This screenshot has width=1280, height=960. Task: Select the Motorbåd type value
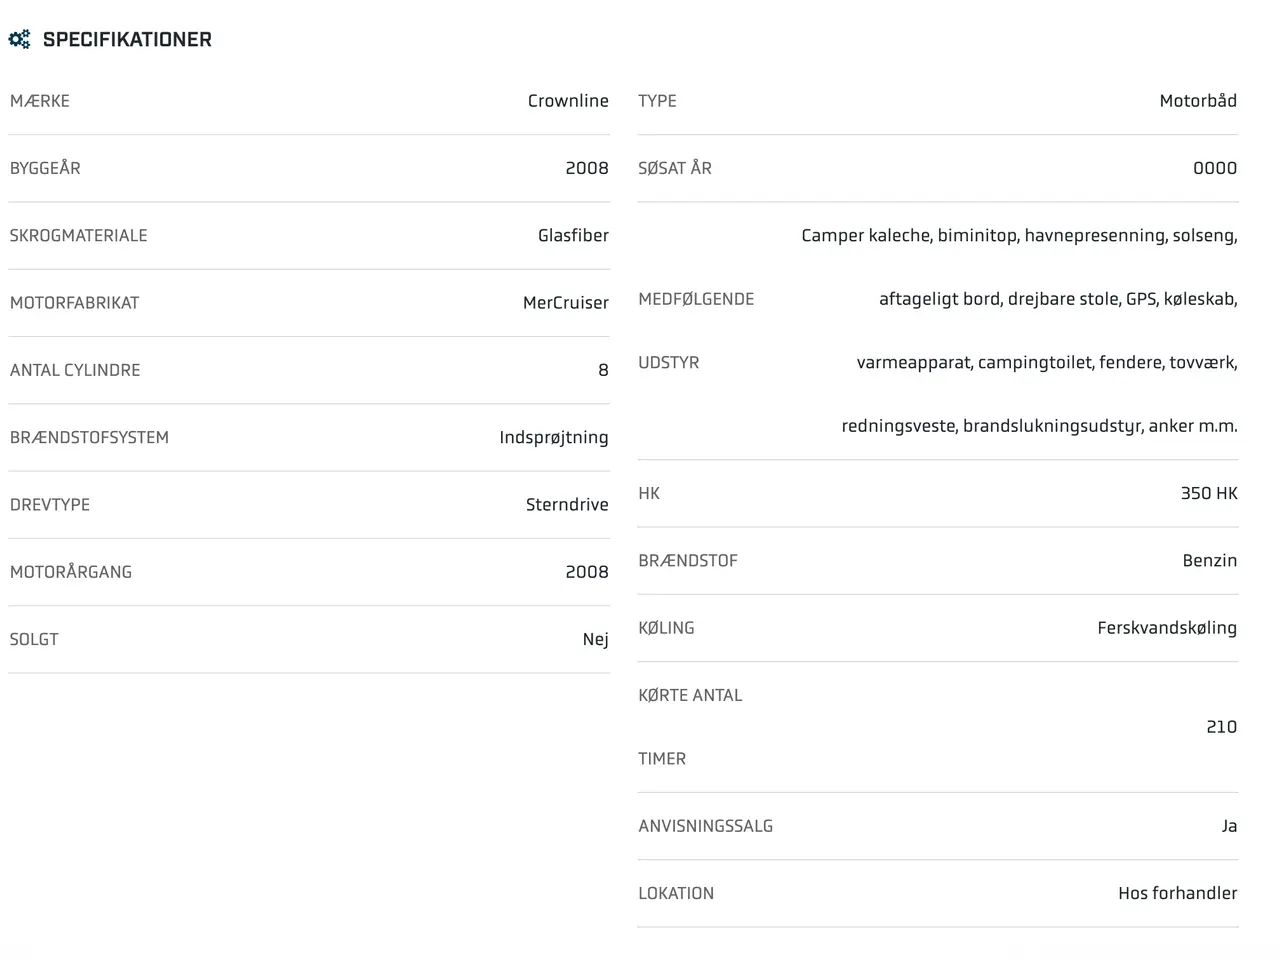click(1198, 101)
